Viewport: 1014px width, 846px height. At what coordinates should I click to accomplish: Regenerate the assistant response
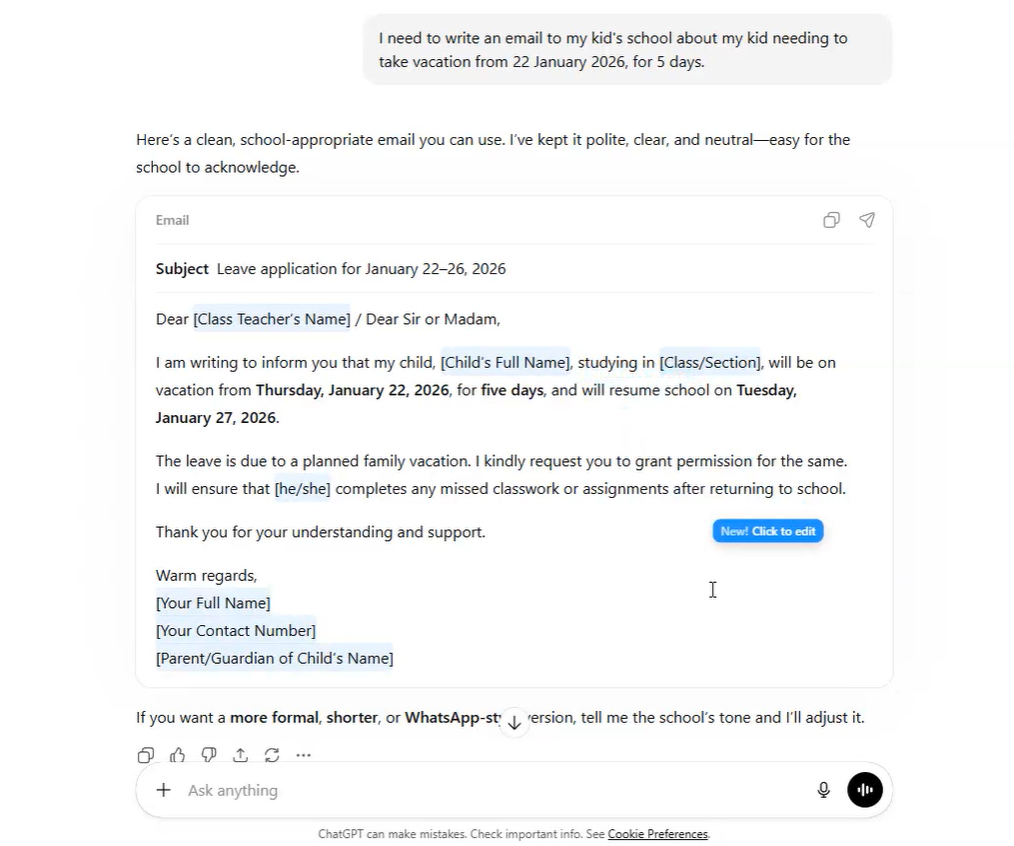(x=272, y=755)
